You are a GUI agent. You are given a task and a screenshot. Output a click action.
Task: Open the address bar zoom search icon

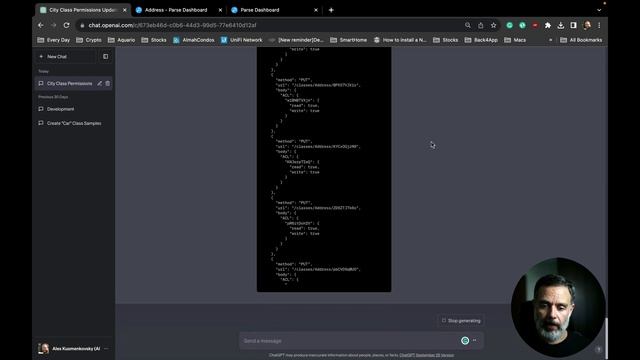[468, 25]
